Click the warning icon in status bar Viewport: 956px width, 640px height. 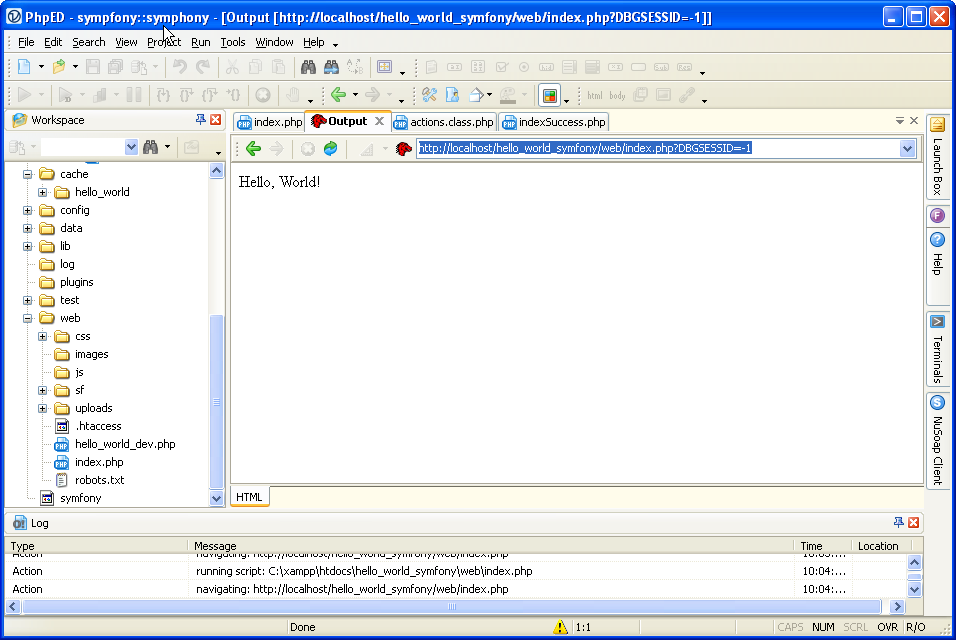(560, 627)
